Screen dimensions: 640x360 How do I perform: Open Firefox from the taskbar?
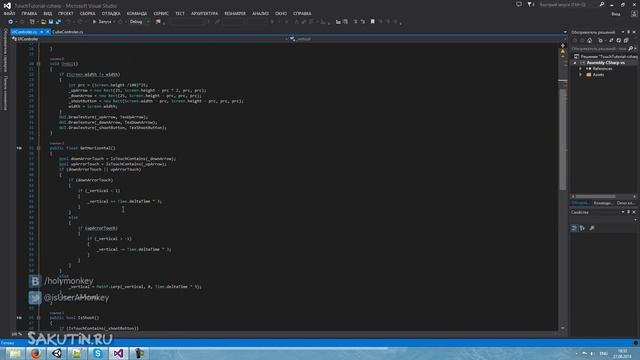(36, 353)
